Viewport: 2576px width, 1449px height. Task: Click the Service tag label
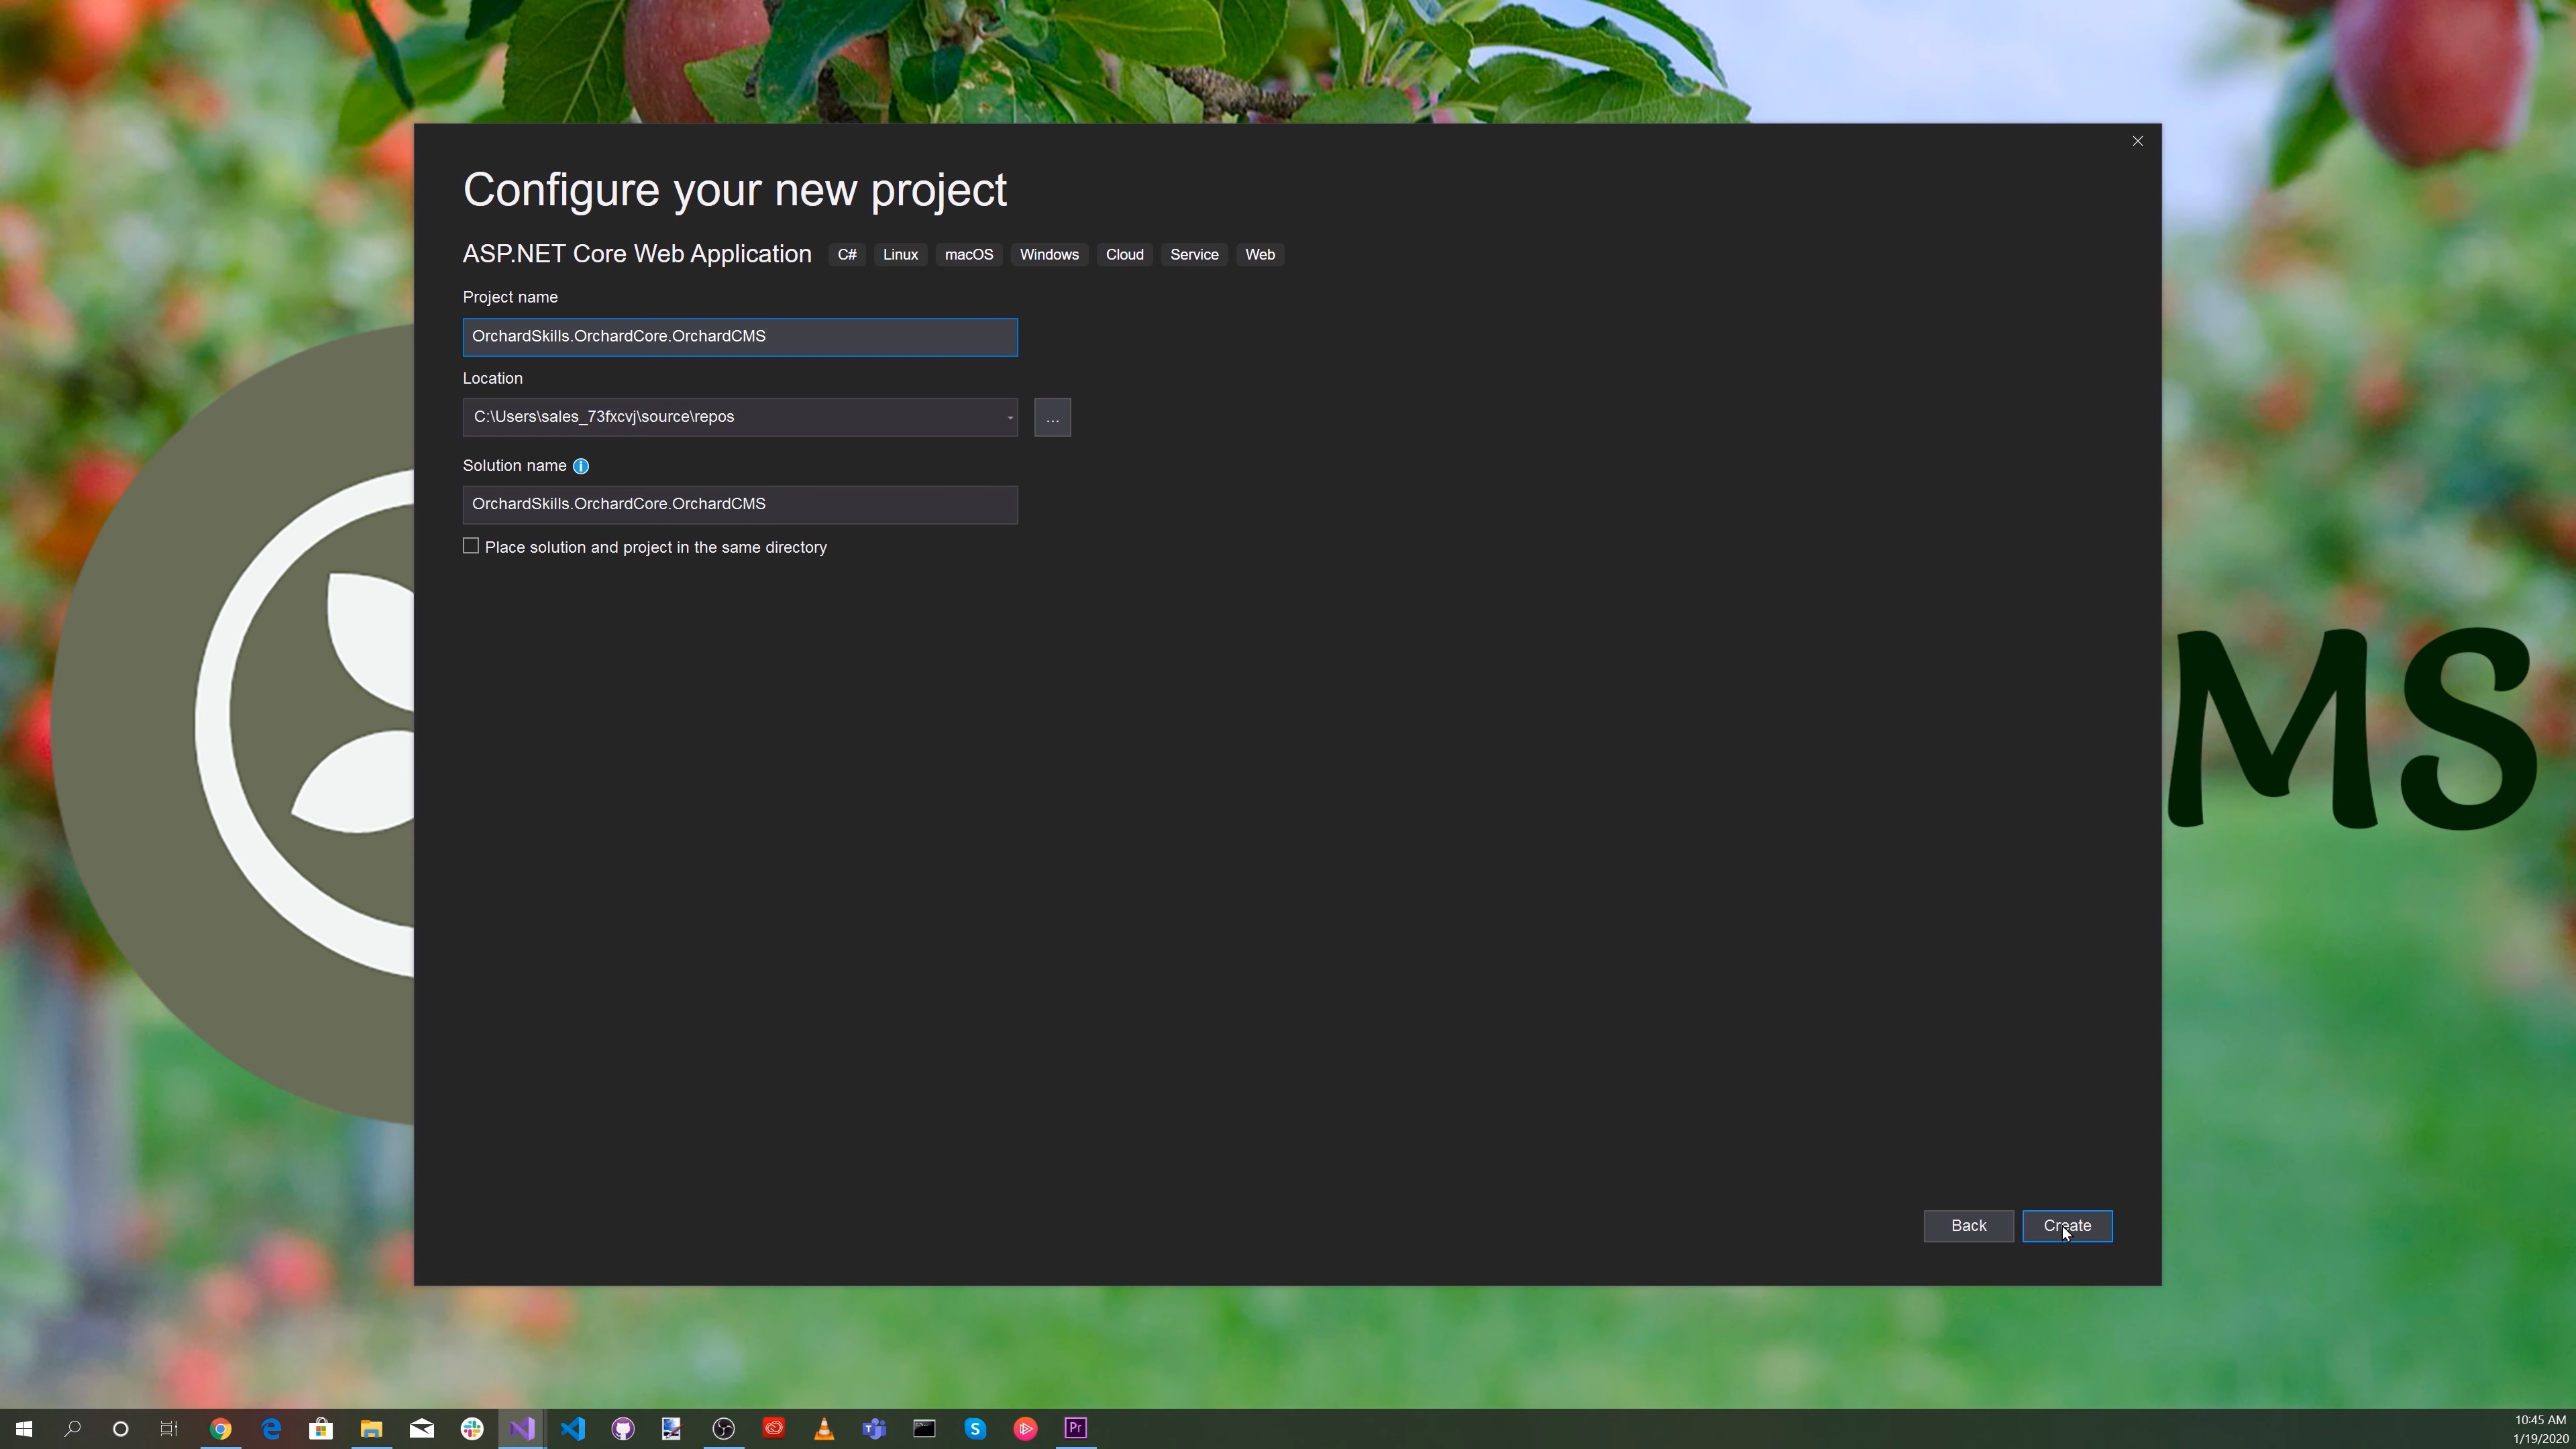[1194, 255]
